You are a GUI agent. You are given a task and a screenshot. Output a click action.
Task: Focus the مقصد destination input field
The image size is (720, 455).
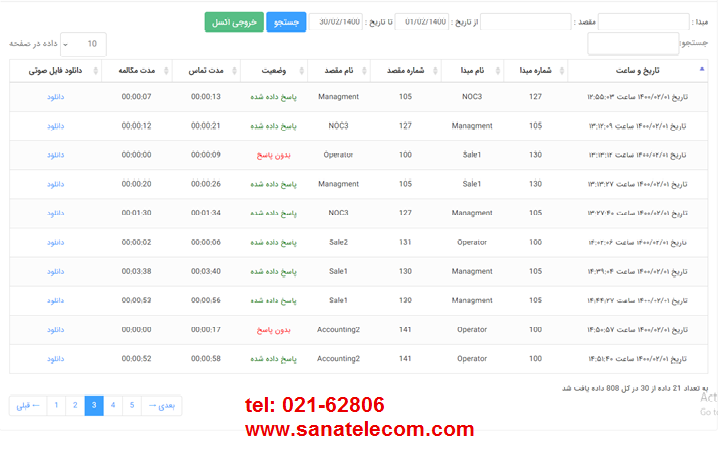pyautogui.click(x=526, y=22)
